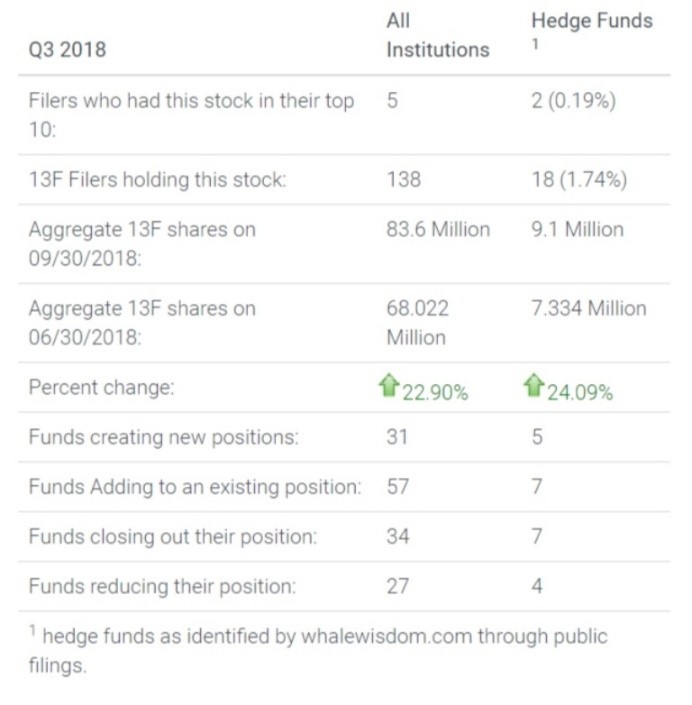Click the Q3 2018 column header
692x705 pixels.
[67, 49]
